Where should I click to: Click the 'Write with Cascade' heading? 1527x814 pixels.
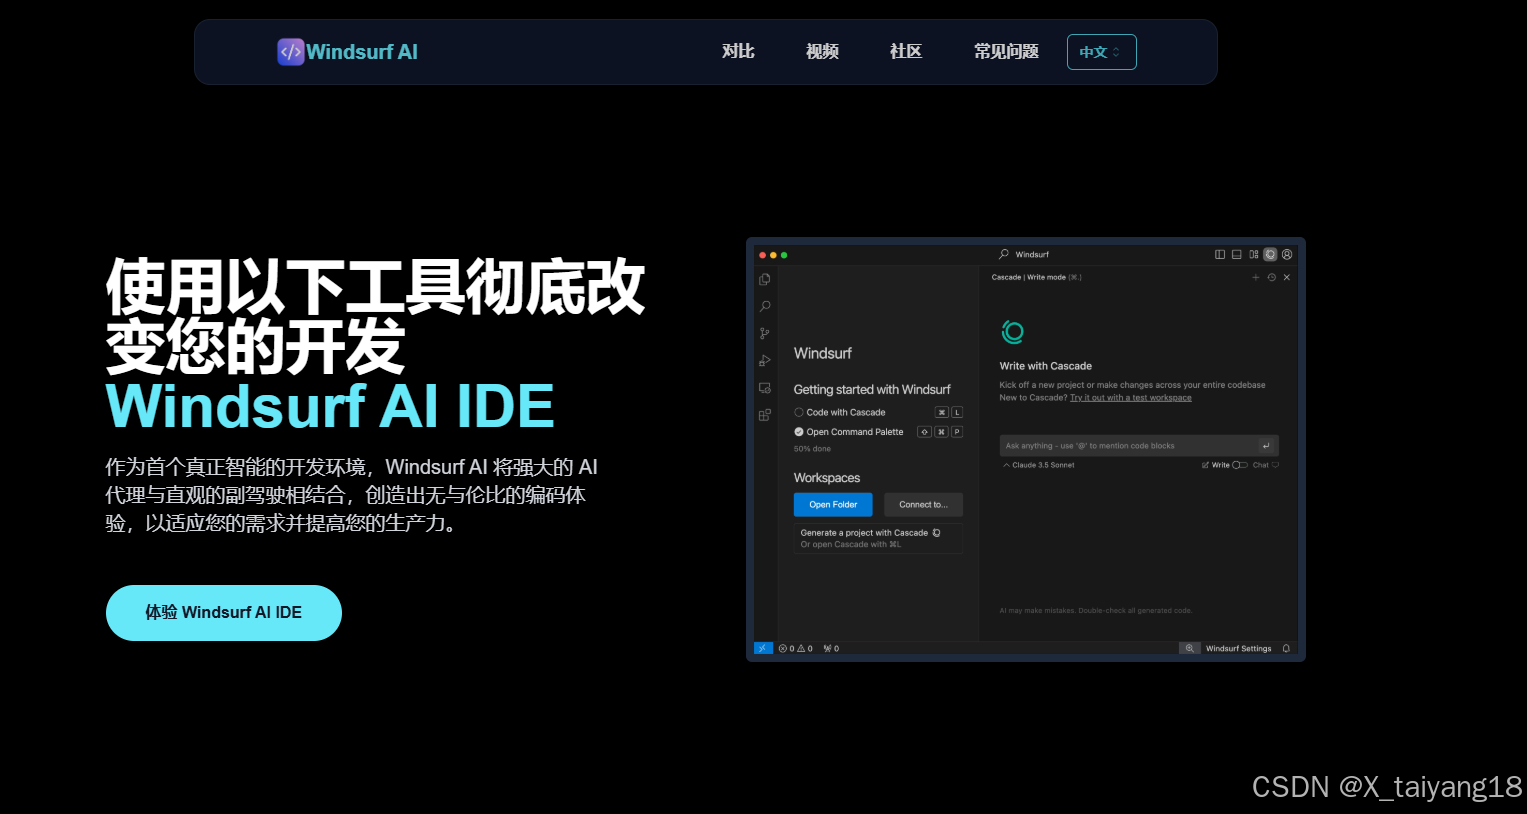[x=1045, y=366]
